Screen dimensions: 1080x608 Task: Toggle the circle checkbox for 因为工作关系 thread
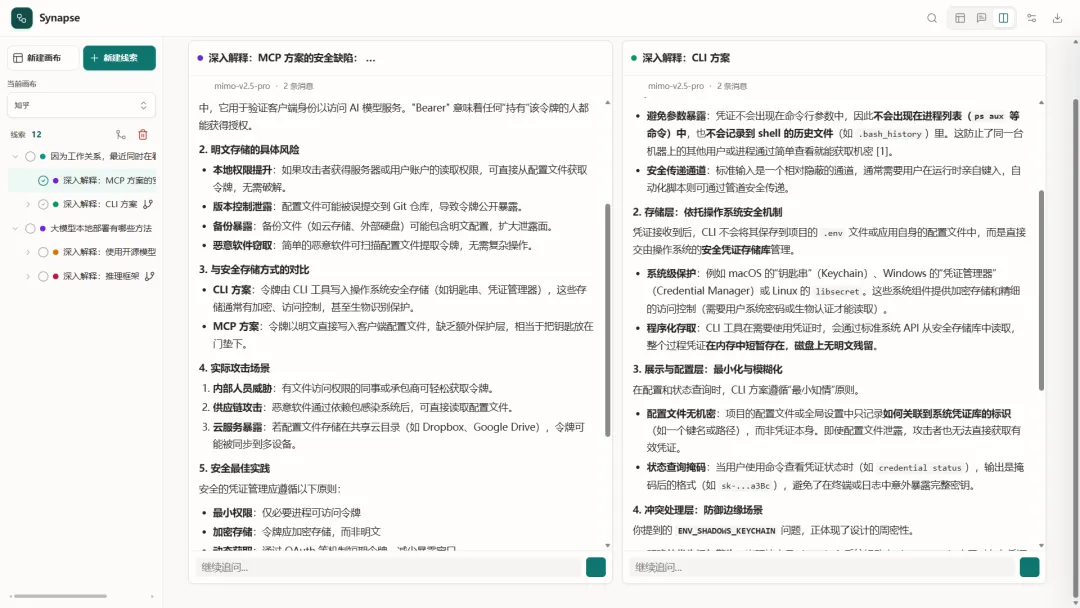[x=30, y=157]
